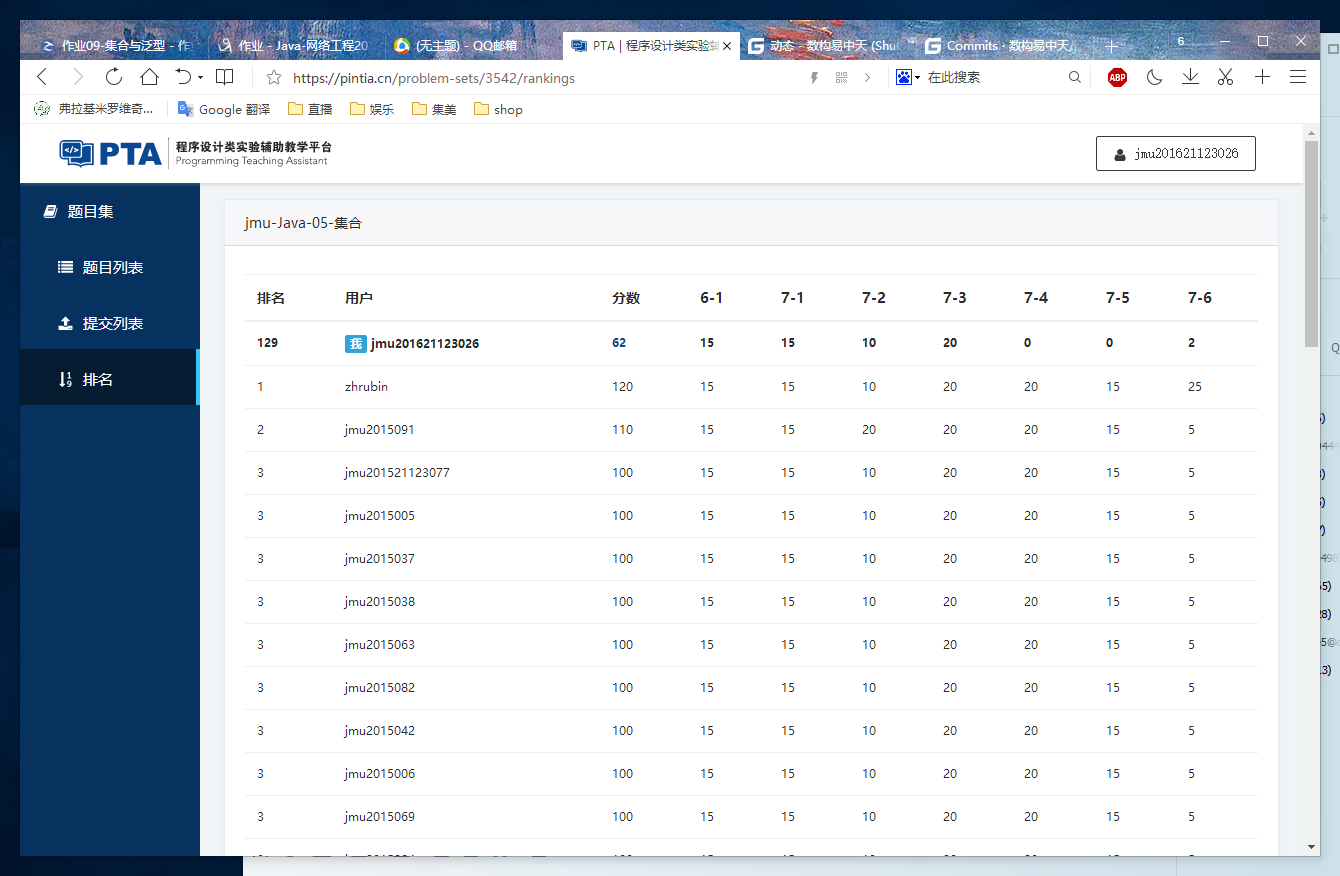Bookmark this page with the star icon

pos(273,77)
